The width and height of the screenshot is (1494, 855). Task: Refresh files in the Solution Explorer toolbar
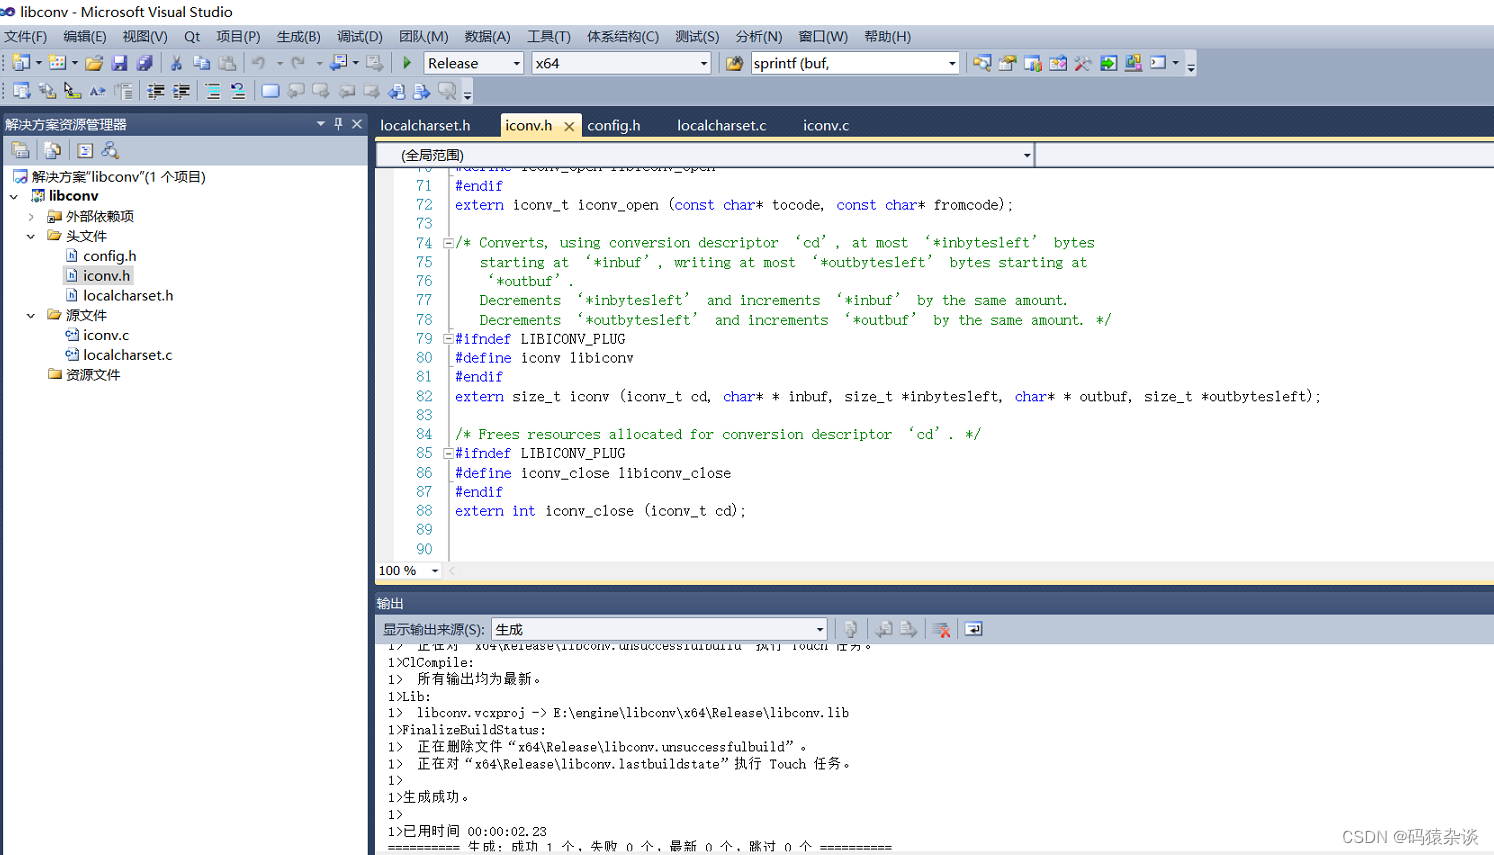(x=53, y=149)
